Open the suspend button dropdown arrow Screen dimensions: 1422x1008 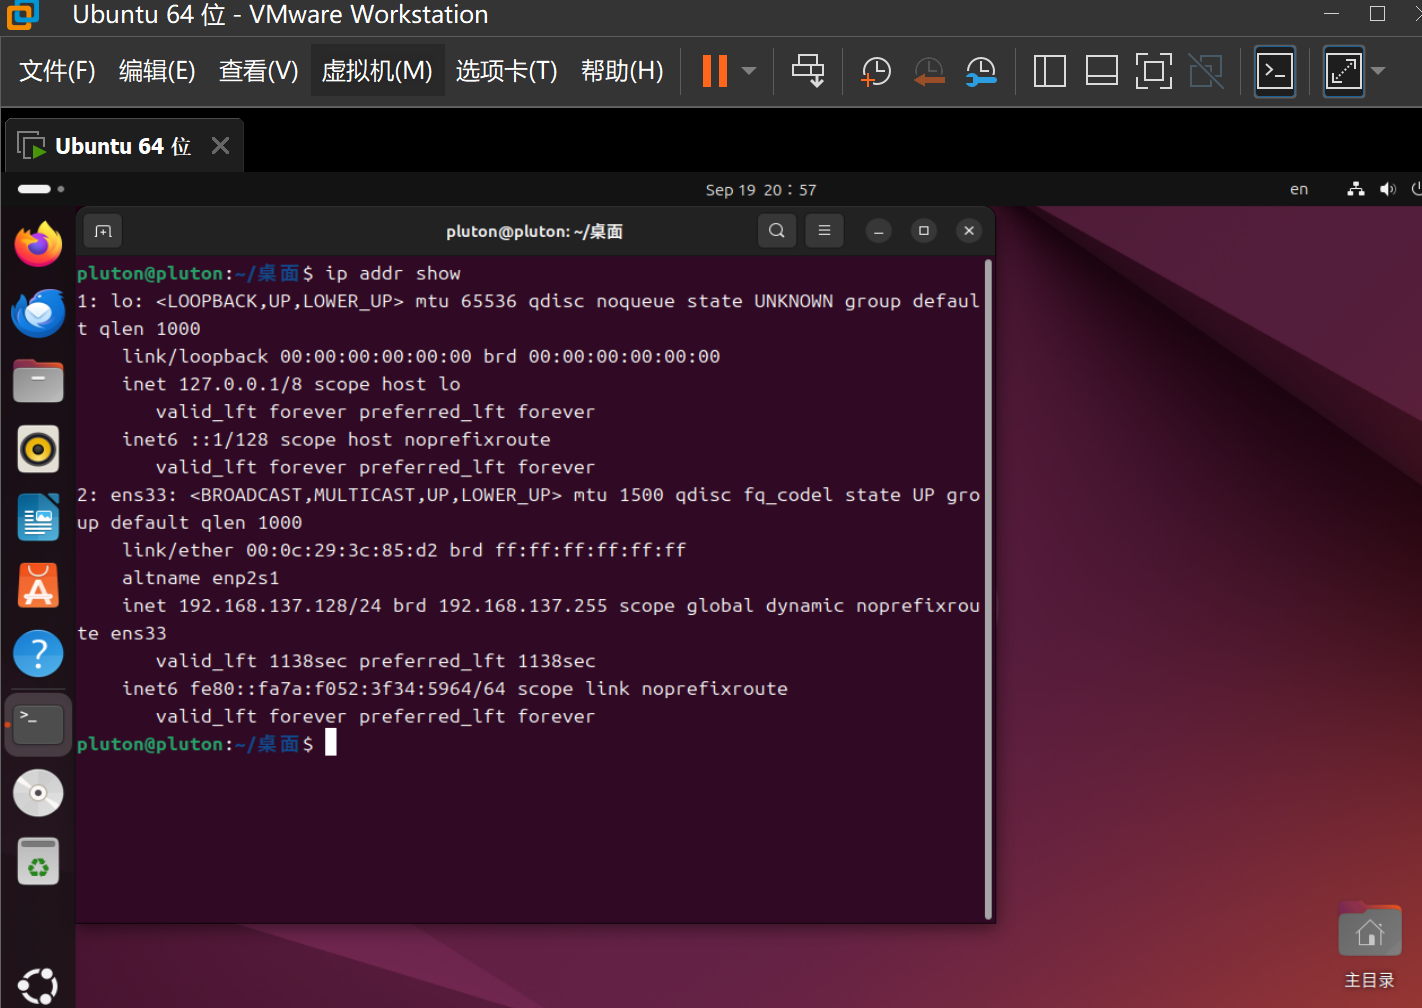click(748, 70)
